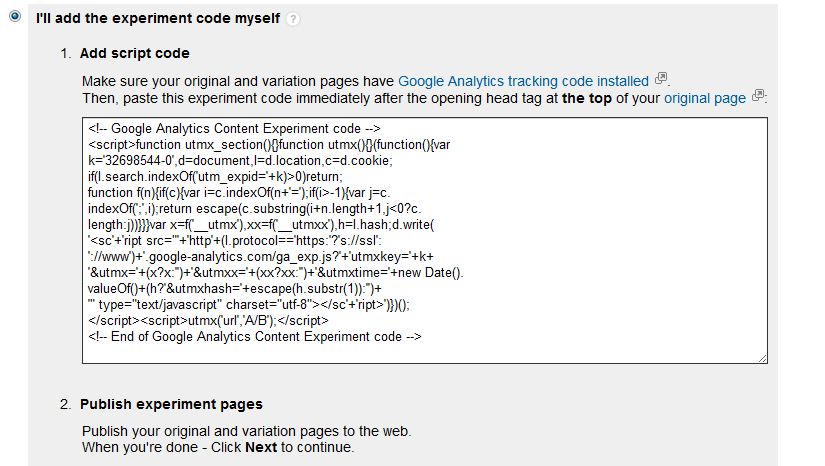Open the Google Analytics tracking code installed link

coord(523,81)
